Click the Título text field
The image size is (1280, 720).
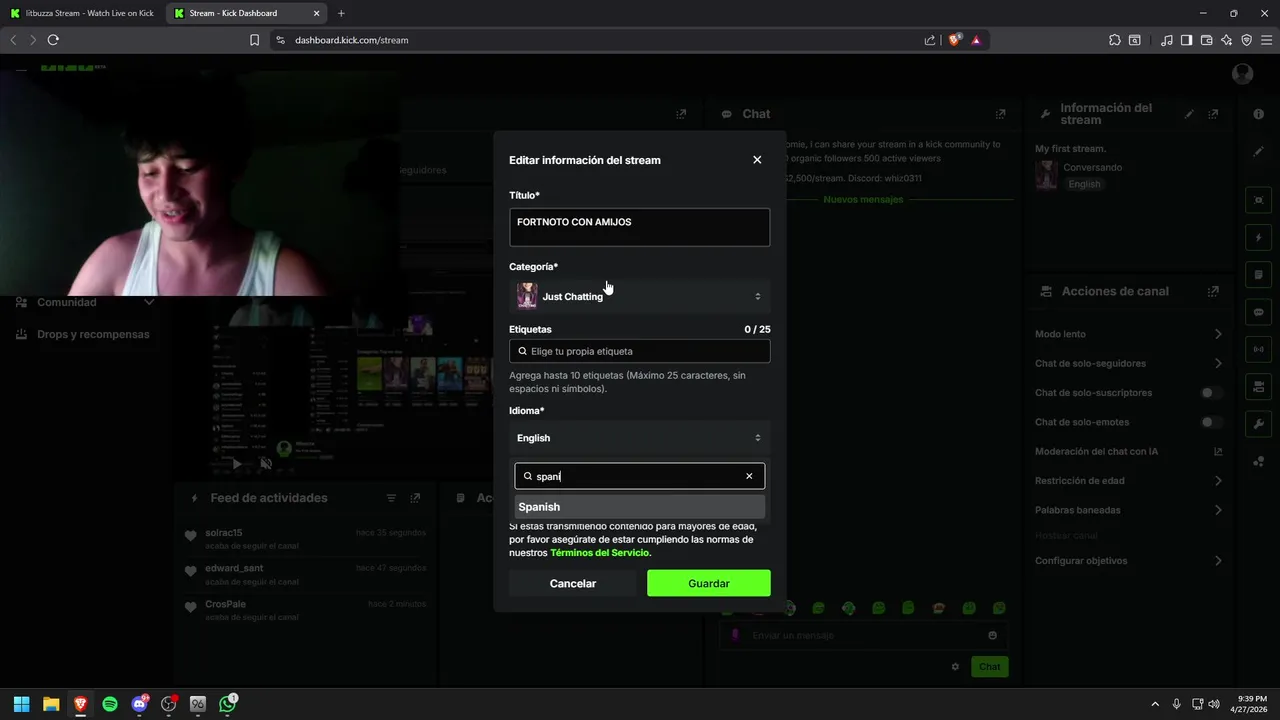pos(639,227)
